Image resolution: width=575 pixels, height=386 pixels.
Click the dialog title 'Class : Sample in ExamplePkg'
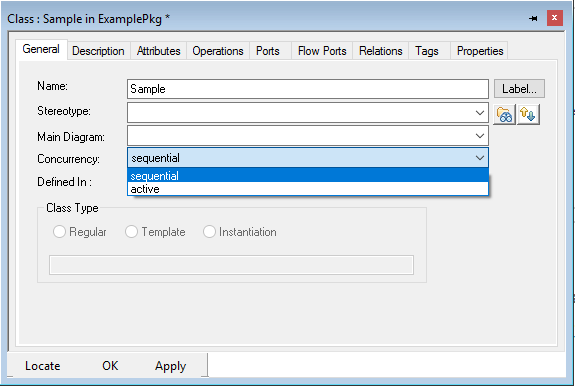click(85, 19)
